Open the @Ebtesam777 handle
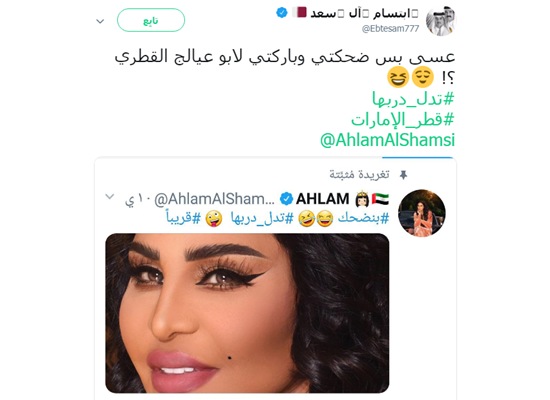Viewport: 550px width, 400px height. (390, 29)
